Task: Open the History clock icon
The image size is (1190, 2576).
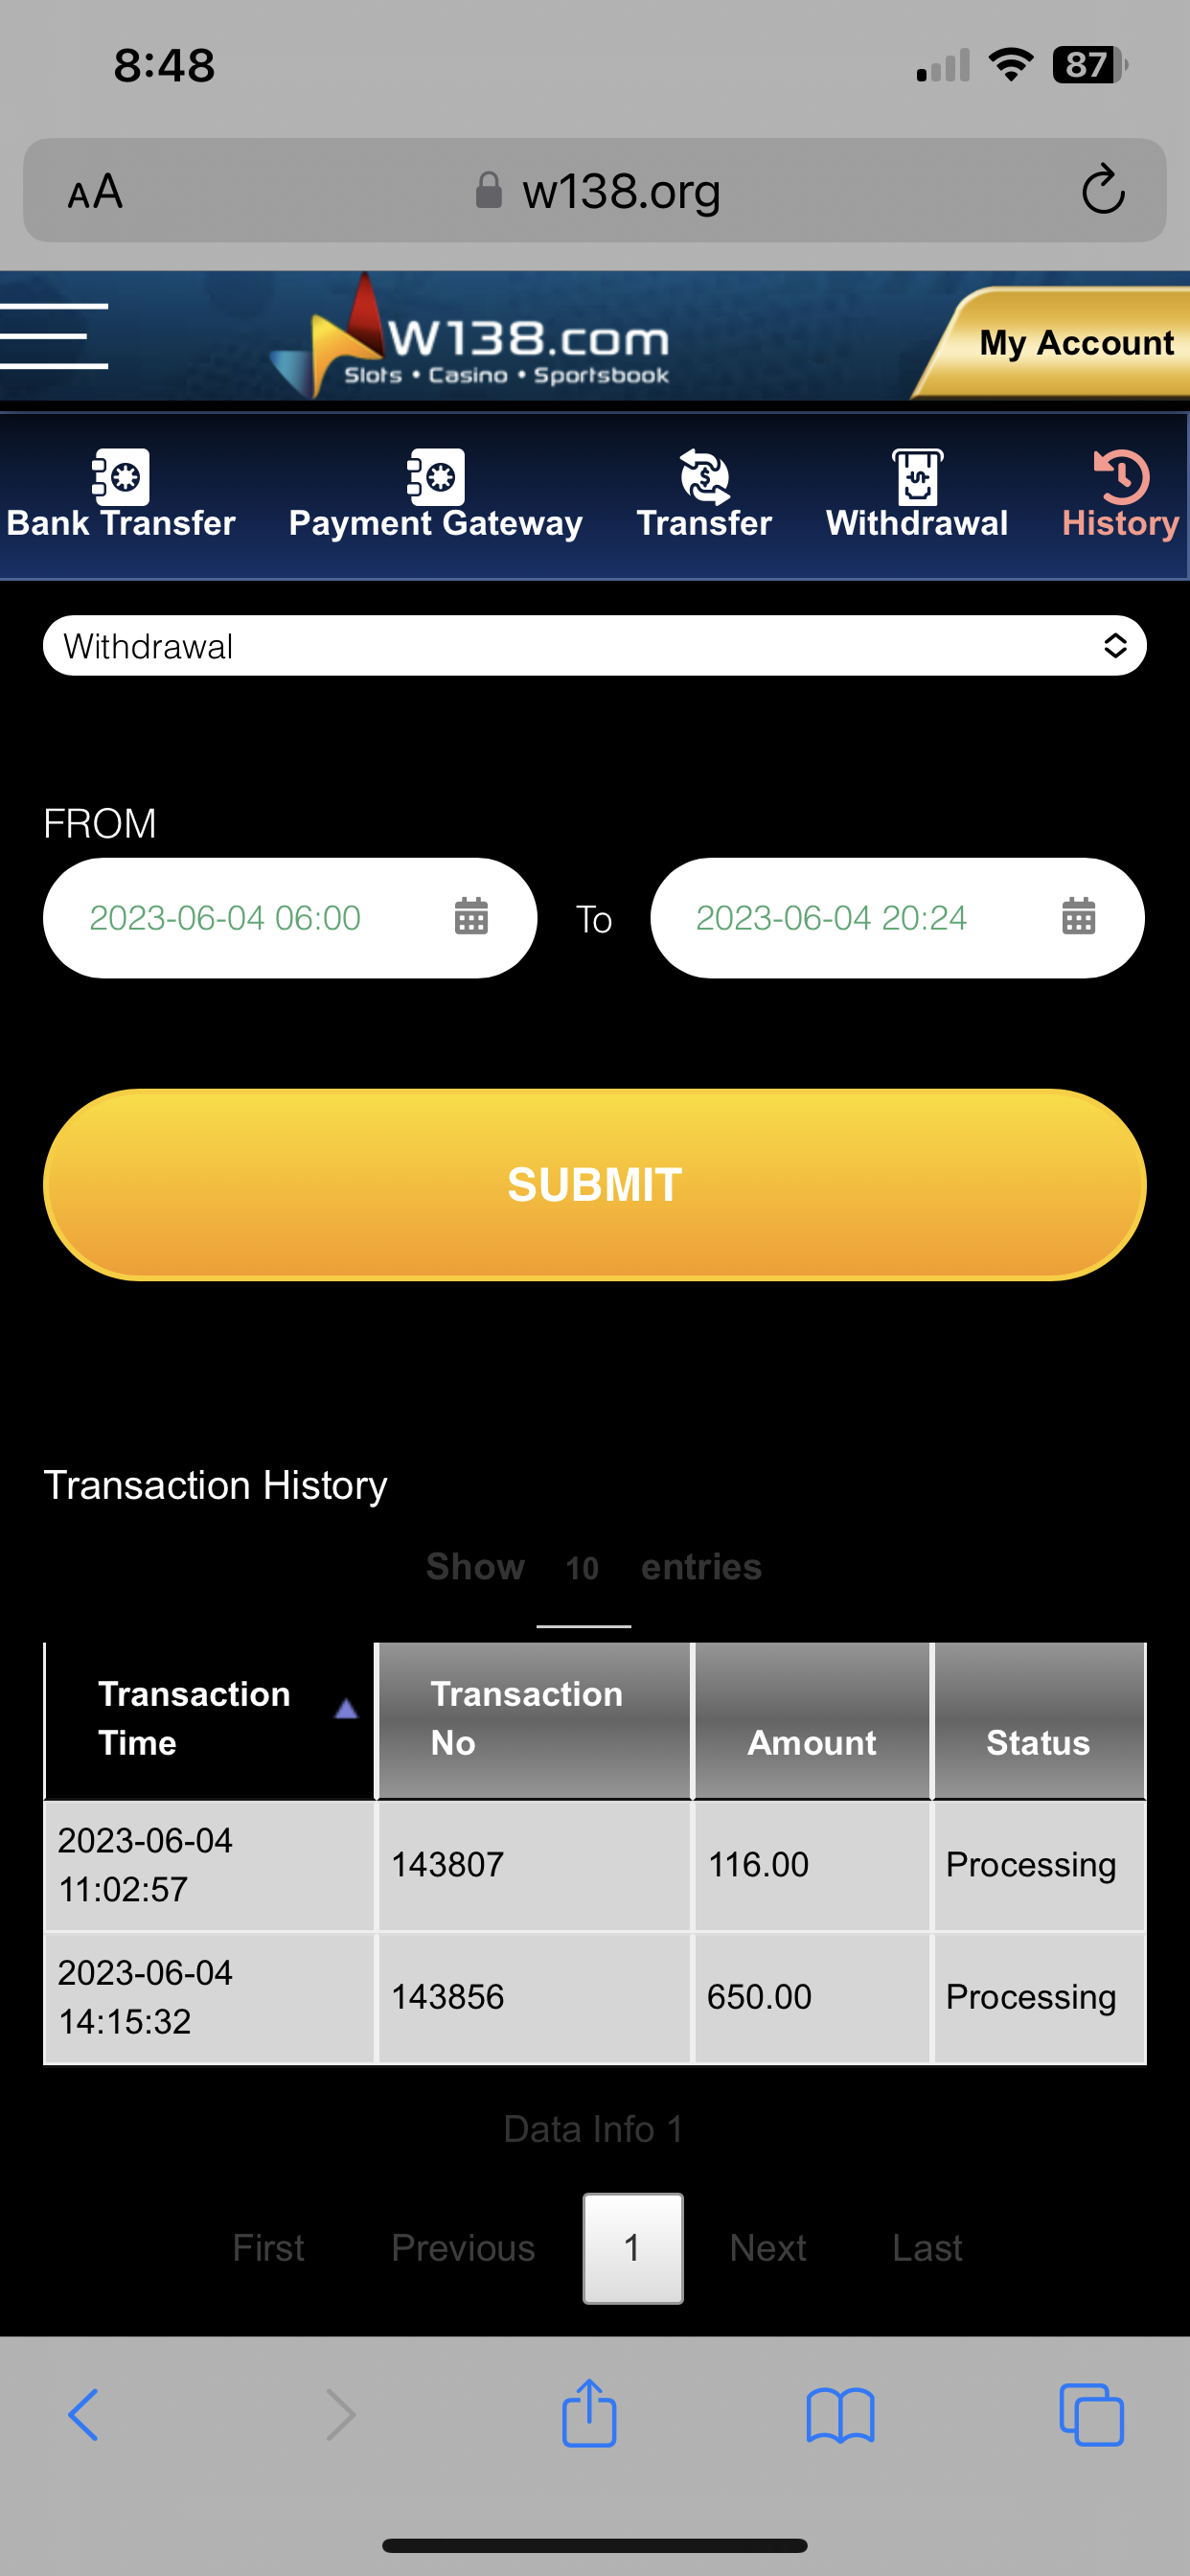Action: point(1121,476)
